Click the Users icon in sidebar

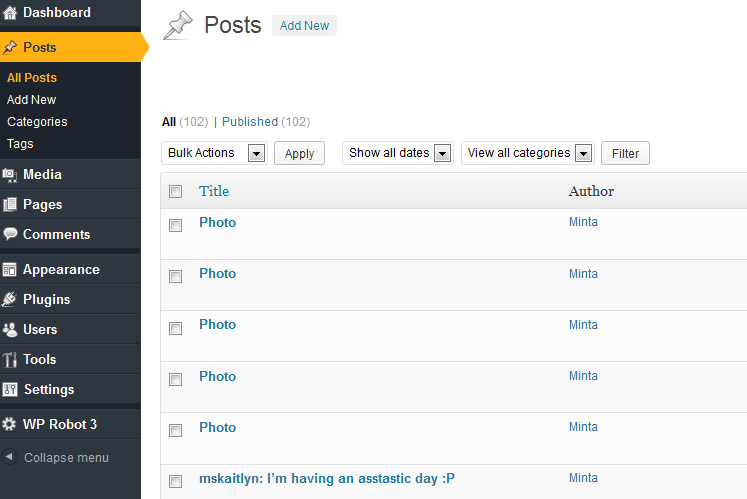[10, 330]
